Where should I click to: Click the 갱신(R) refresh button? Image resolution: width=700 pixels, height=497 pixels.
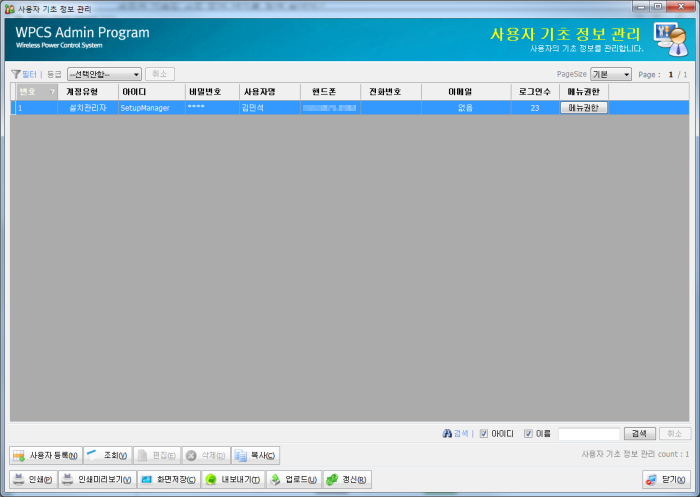coord(347,480)
